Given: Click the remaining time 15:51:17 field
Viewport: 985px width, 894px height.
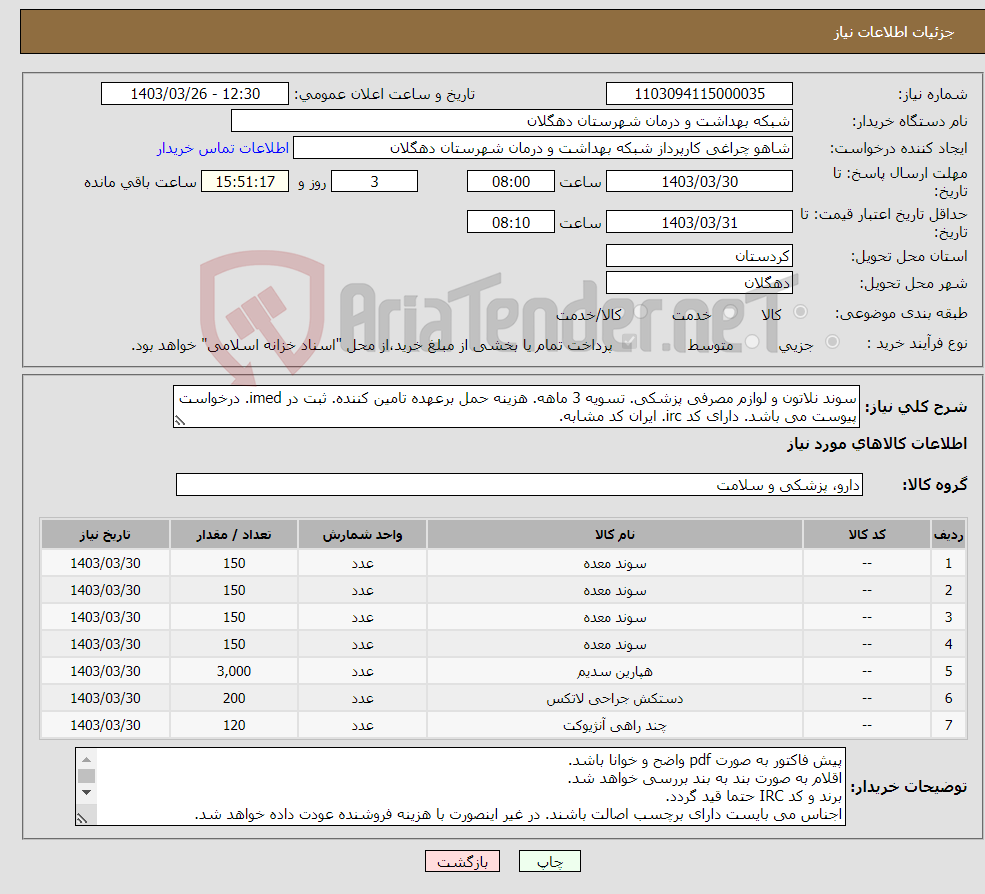Looking at the screenshot, I should (245, 182).
